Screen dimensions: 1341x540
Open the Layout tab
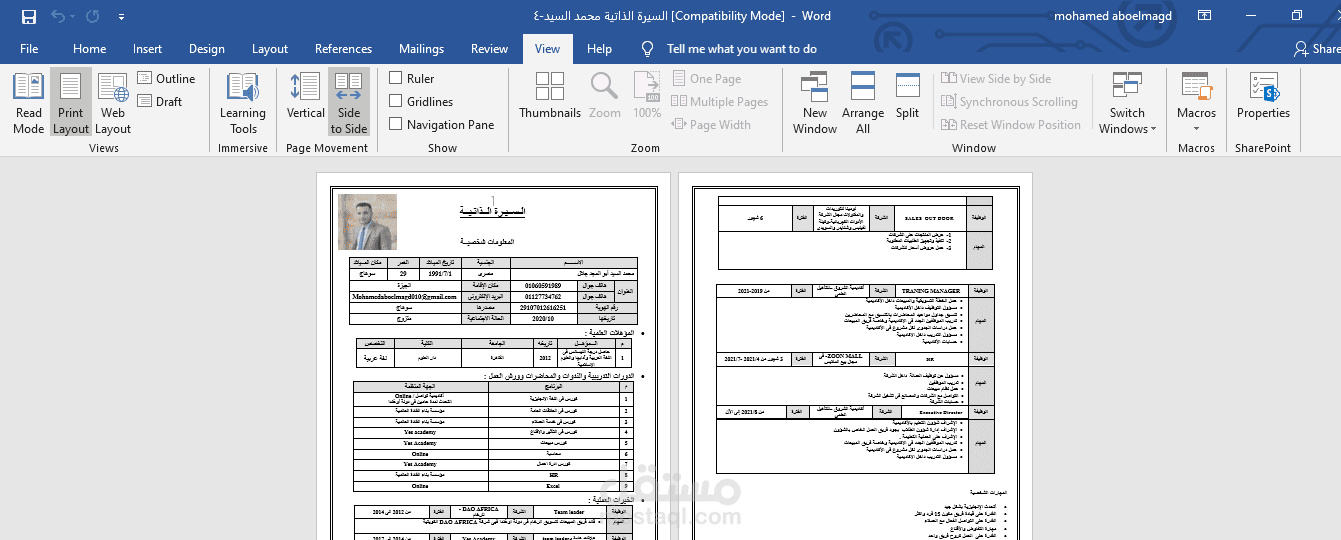(270, 49)
